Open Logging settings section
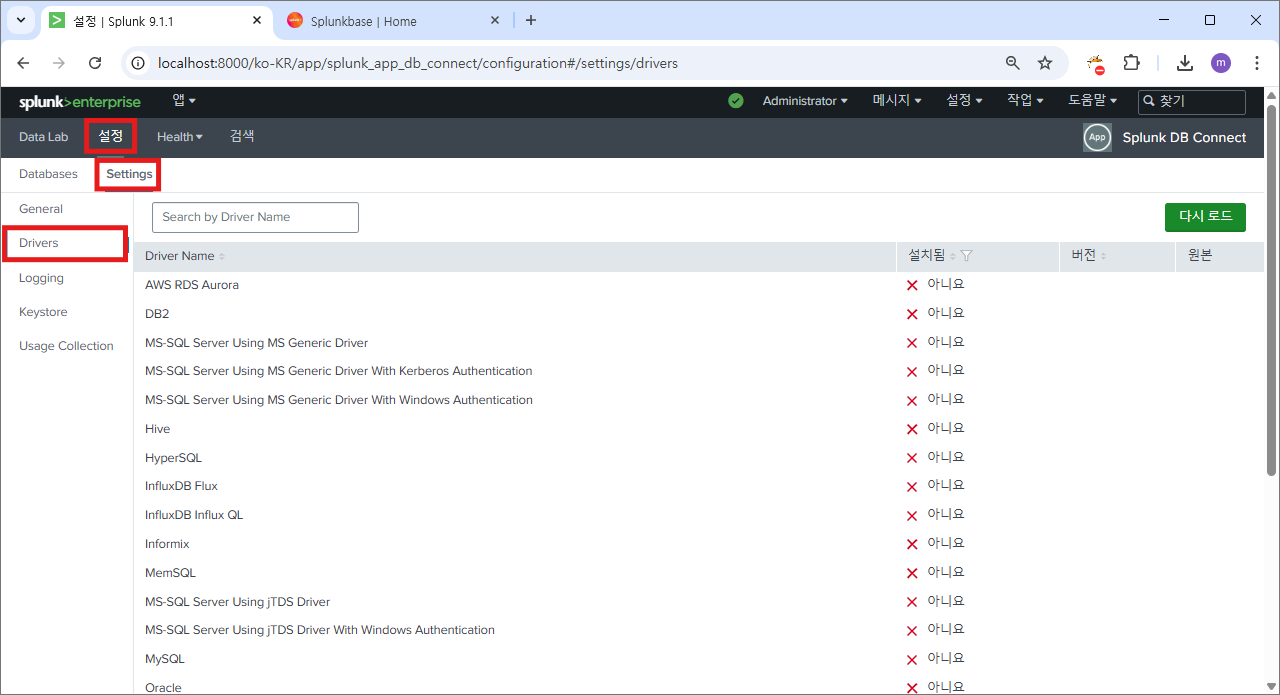1280x695 pixels. point(41,278)
